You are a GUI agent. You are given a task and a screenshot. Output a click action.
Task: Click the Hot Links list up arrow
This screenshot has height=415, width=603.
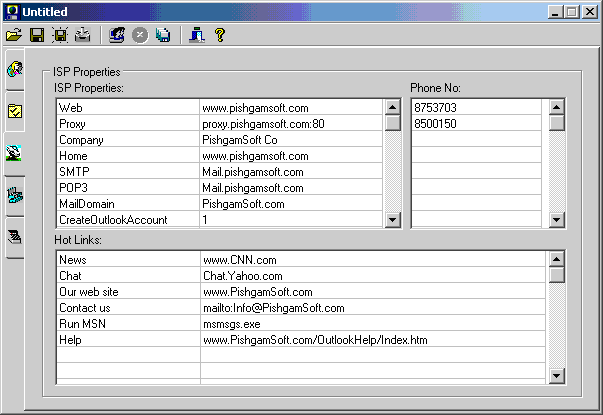(556, 259)
